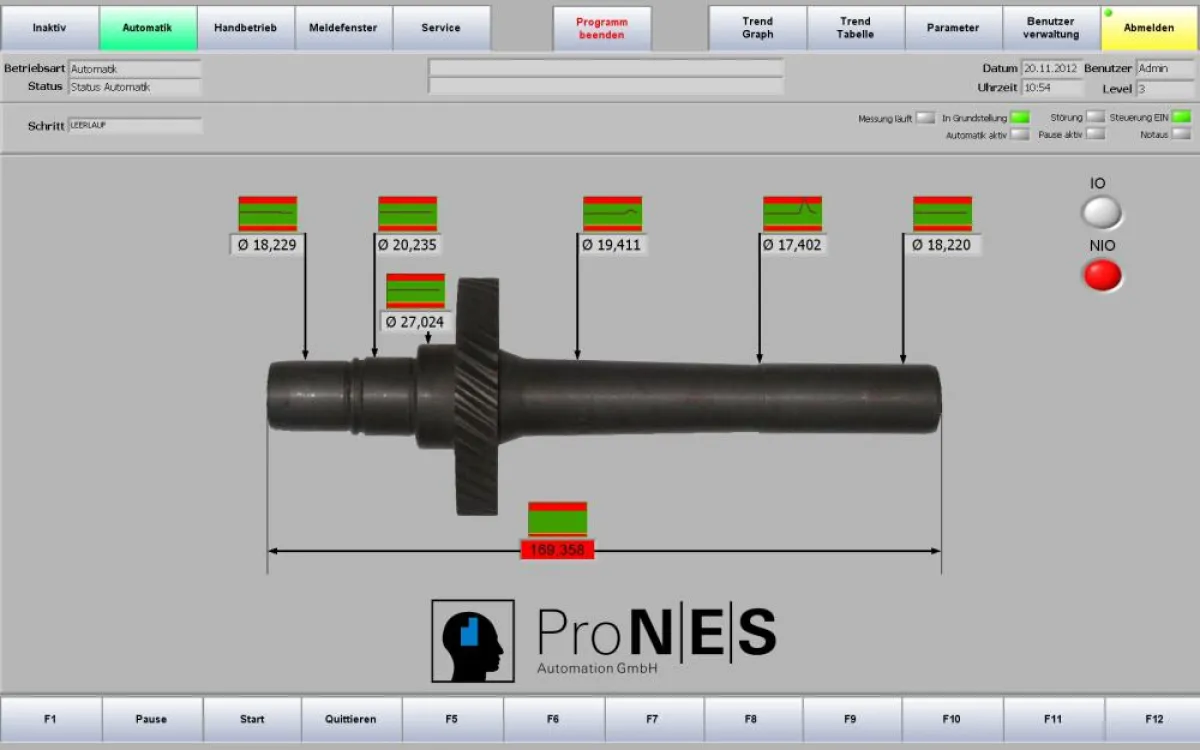Open the trend graph above measurement Ø 20,235
The height and width of the screenshot is (750, 1200).
409,212
